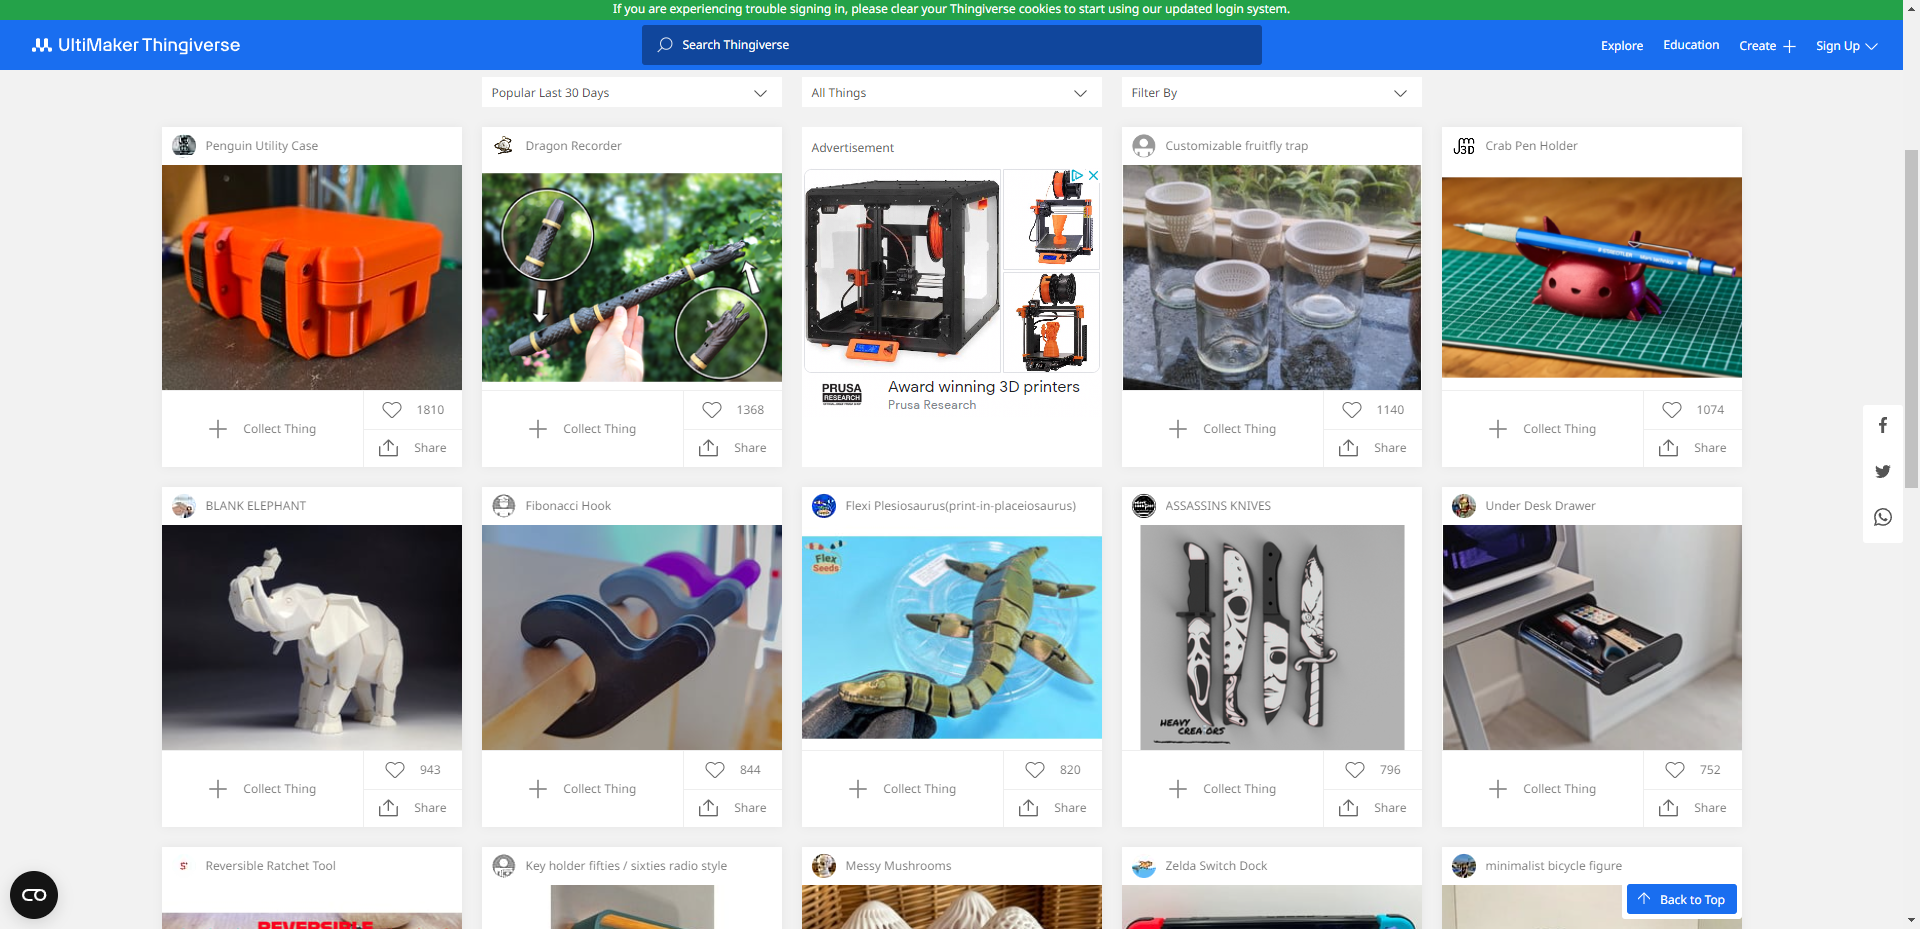Share page via WhatsApp icon

point(1882,517)
